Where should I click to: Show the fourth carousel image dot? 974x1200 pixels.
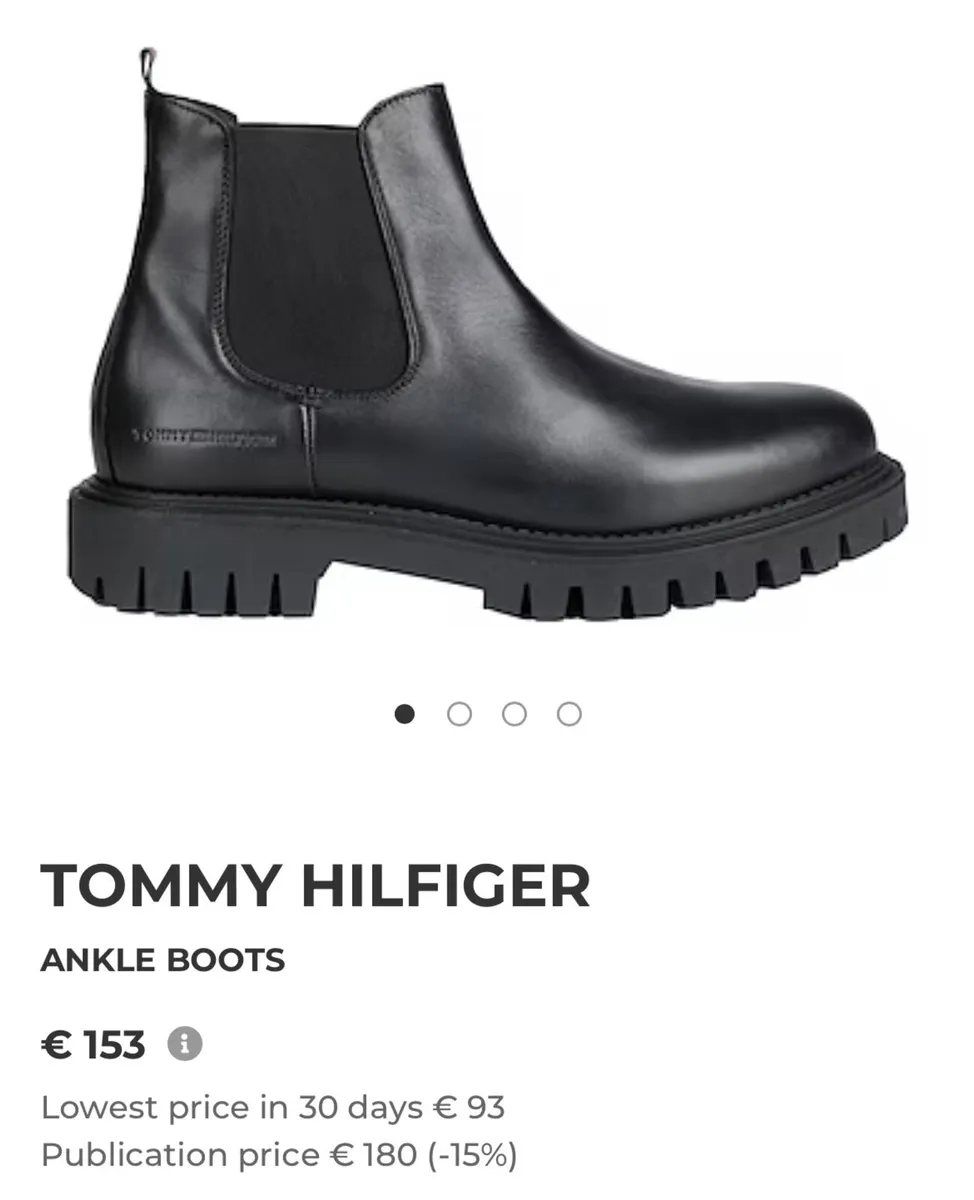pos(569,714)
